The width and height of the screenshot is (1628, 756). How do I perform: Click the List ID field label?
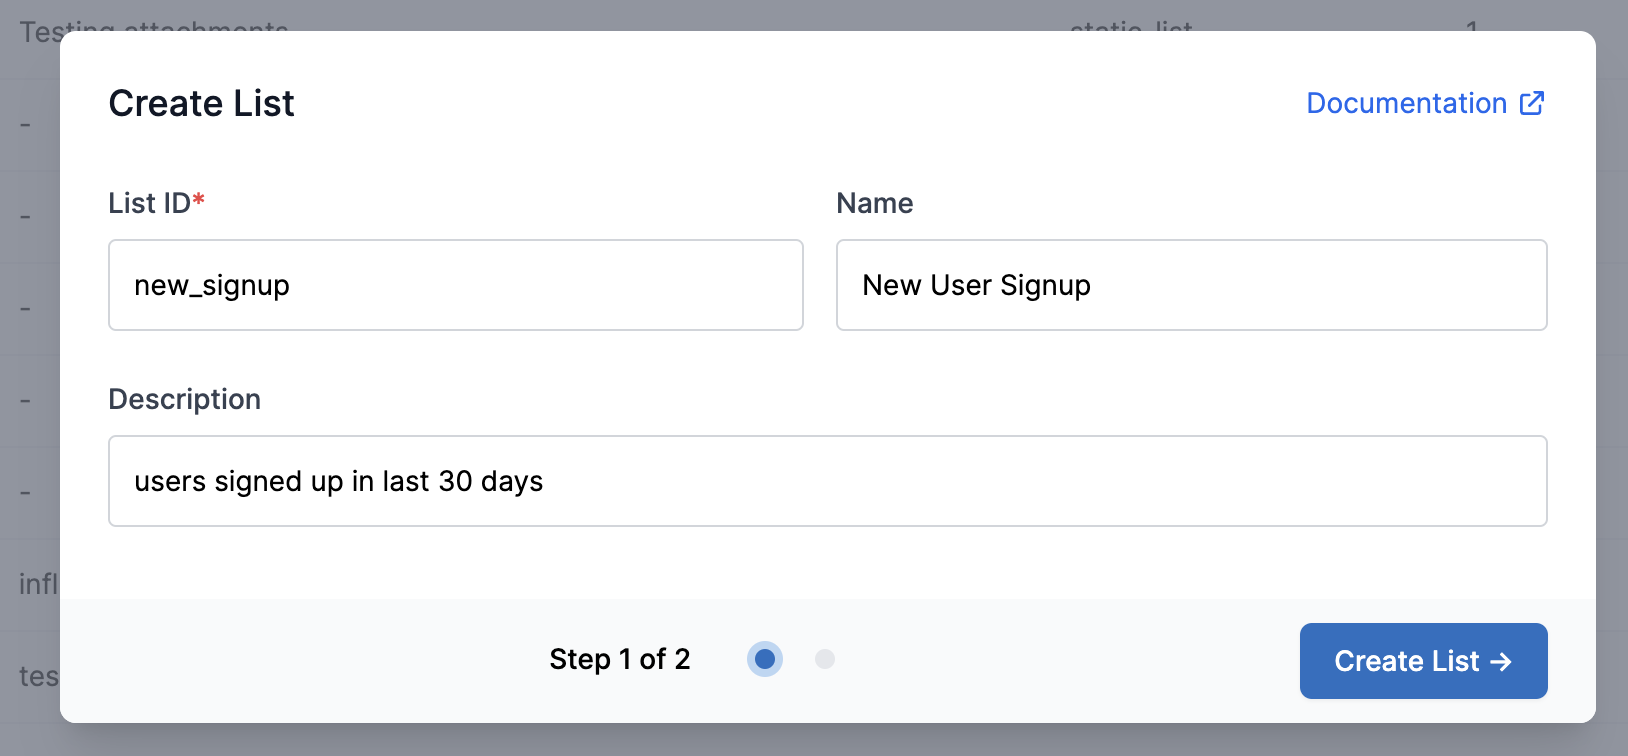coord(149,203)
